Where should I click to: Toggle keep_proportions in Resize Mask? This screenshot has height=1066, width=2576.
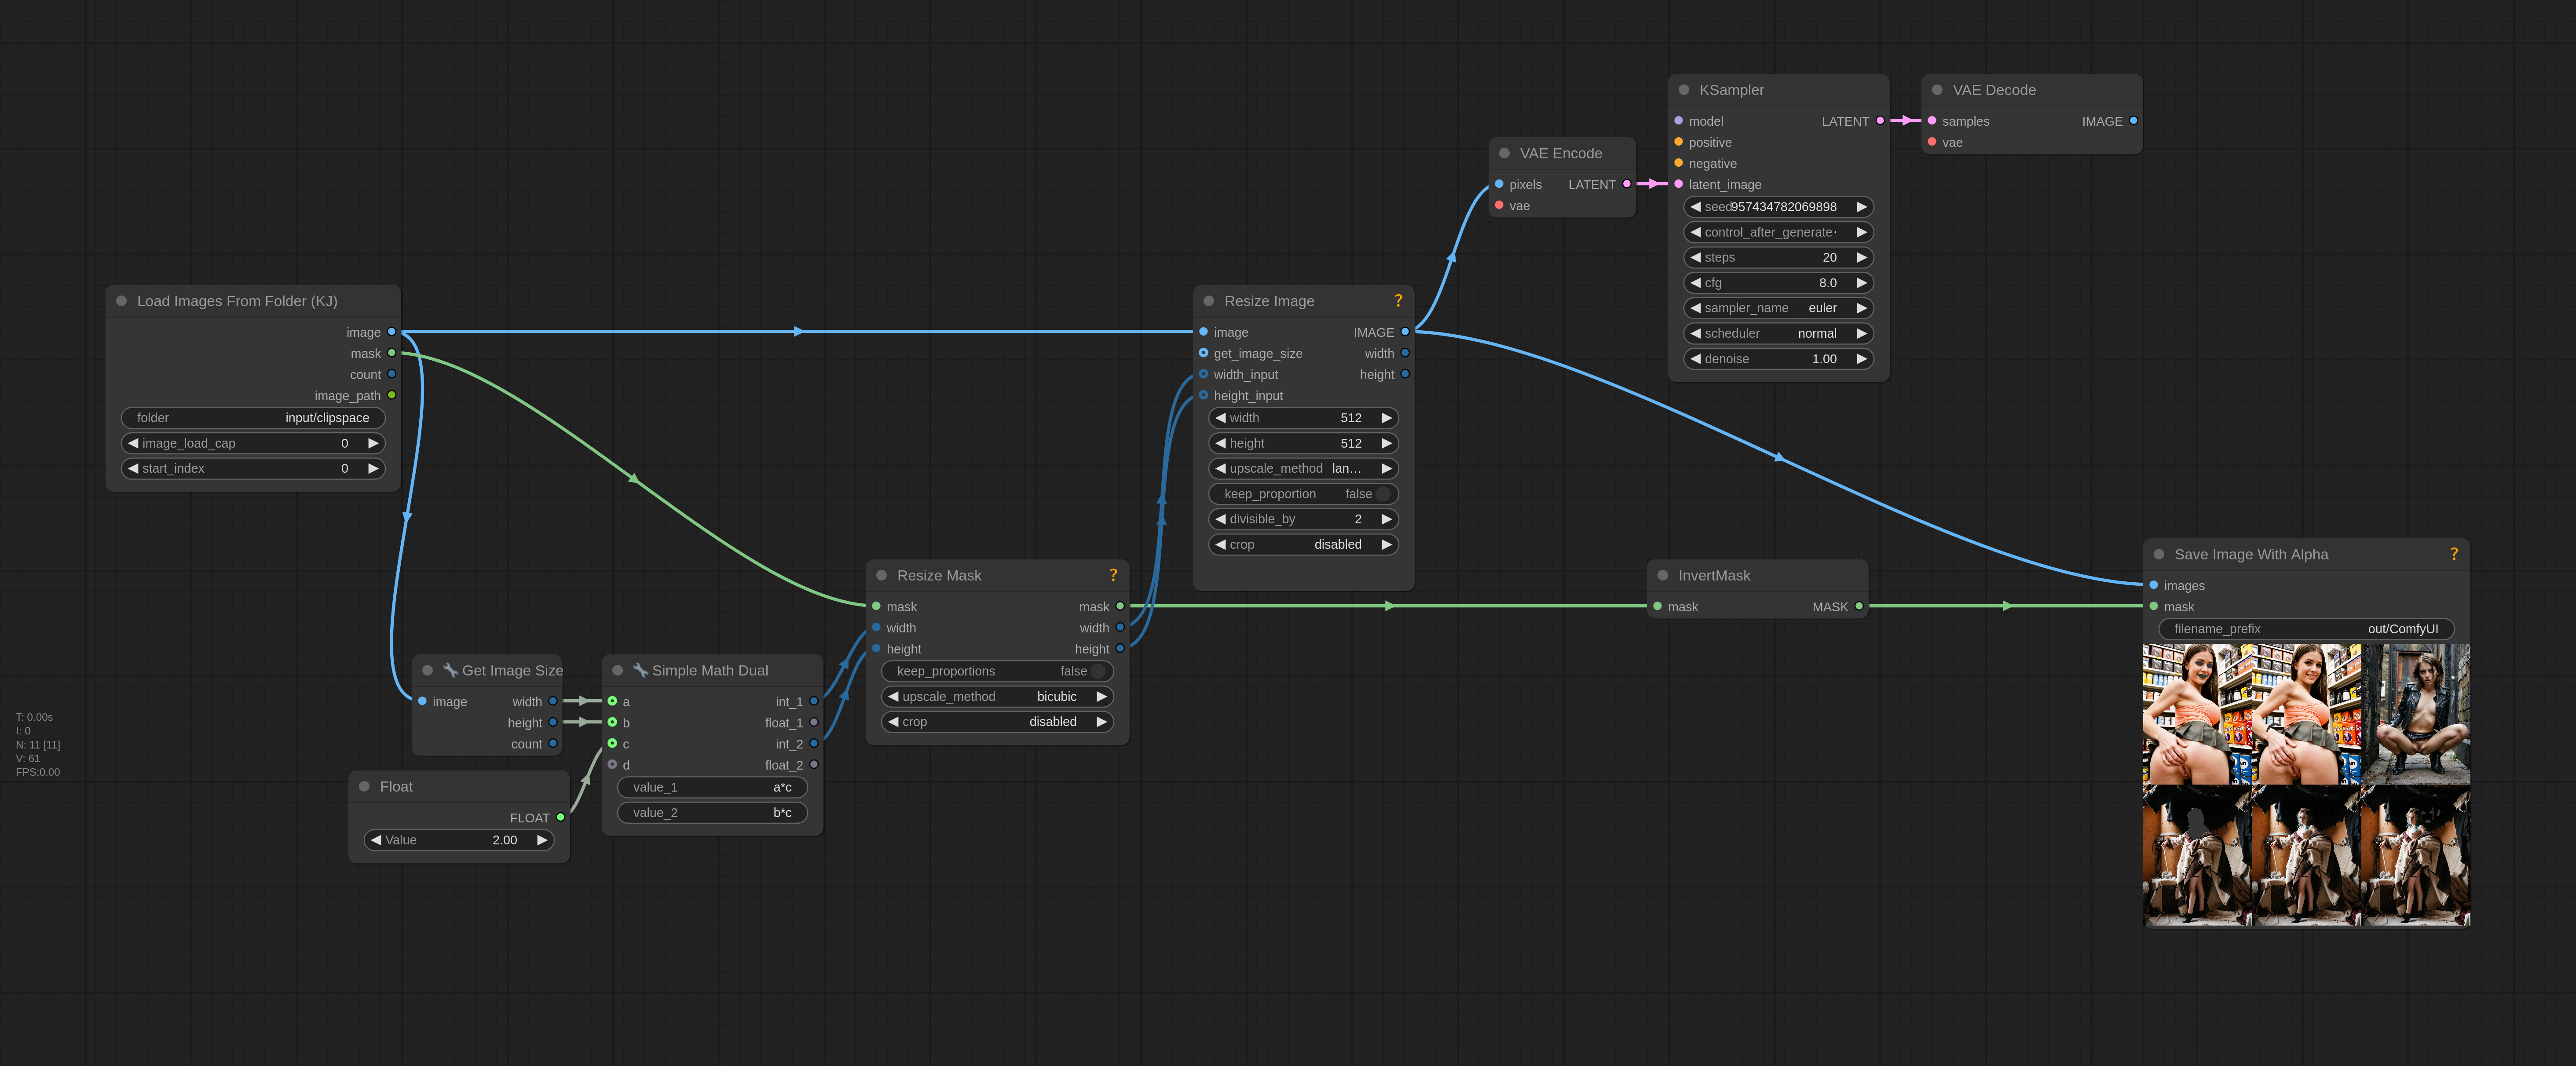click(997, 671)
